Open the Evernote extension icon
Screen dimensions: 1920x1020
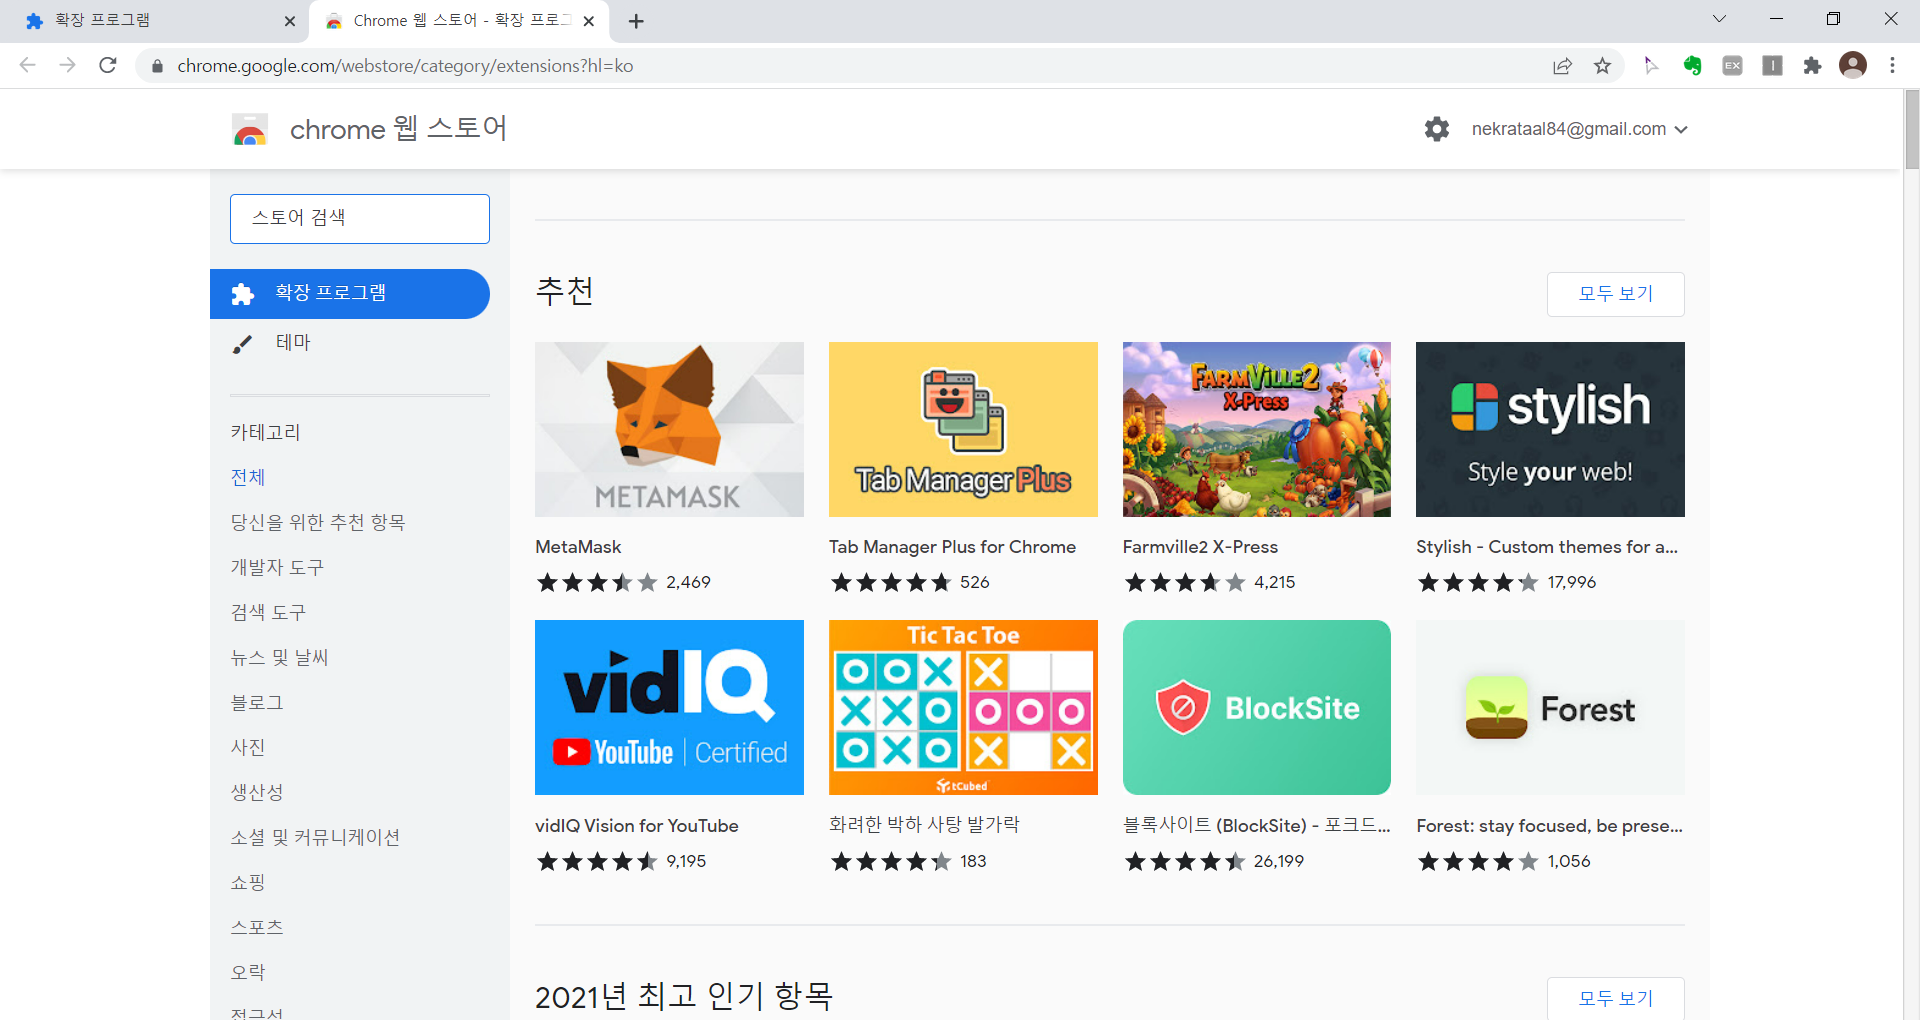click(x=1692, y=66)
